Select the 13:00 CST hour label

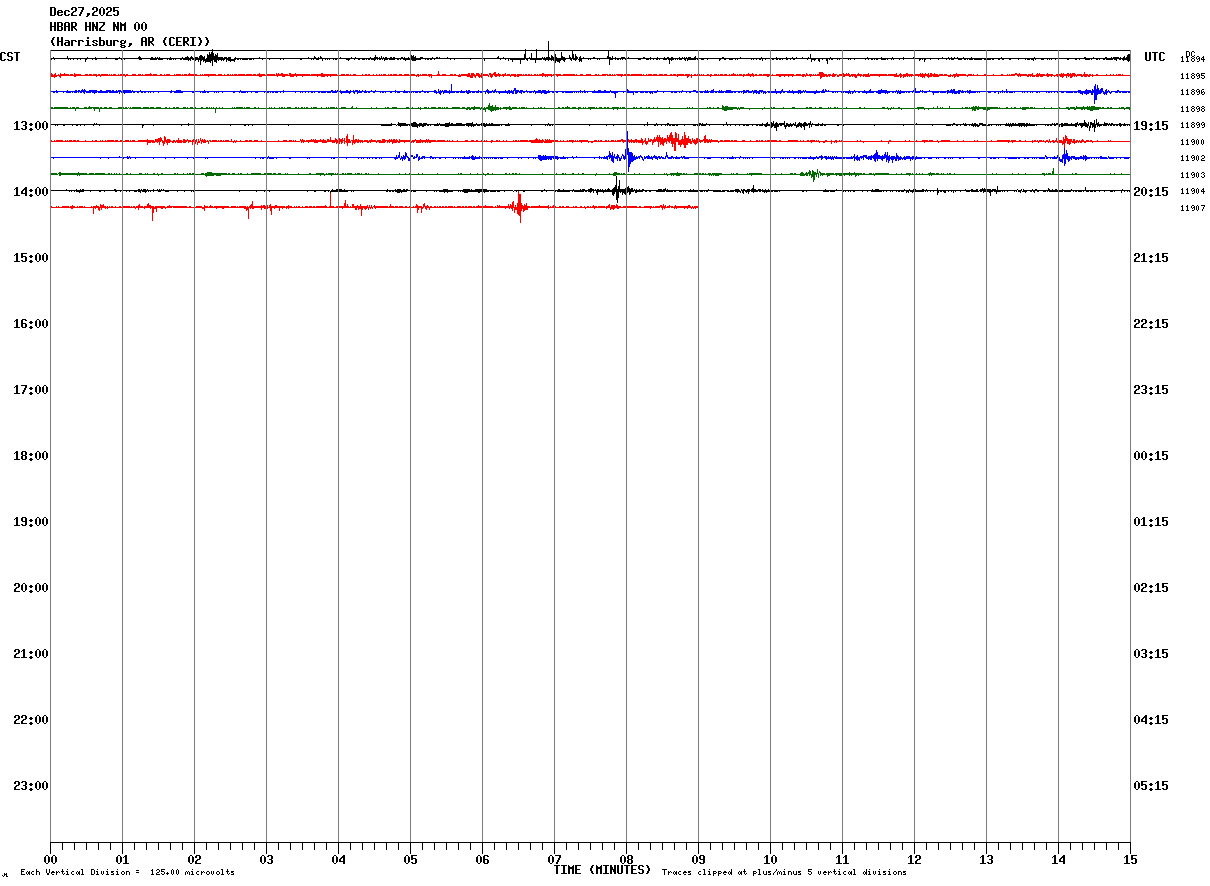pyautogui.click(x=31, y=126)
